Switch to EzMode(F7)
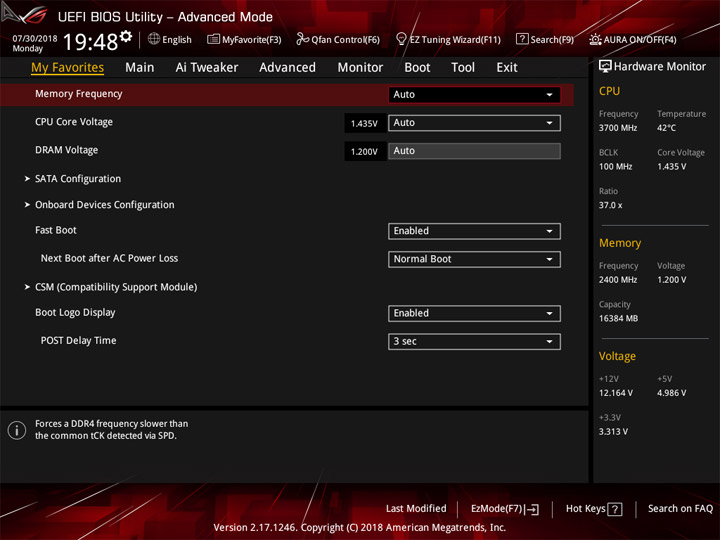 505,509
